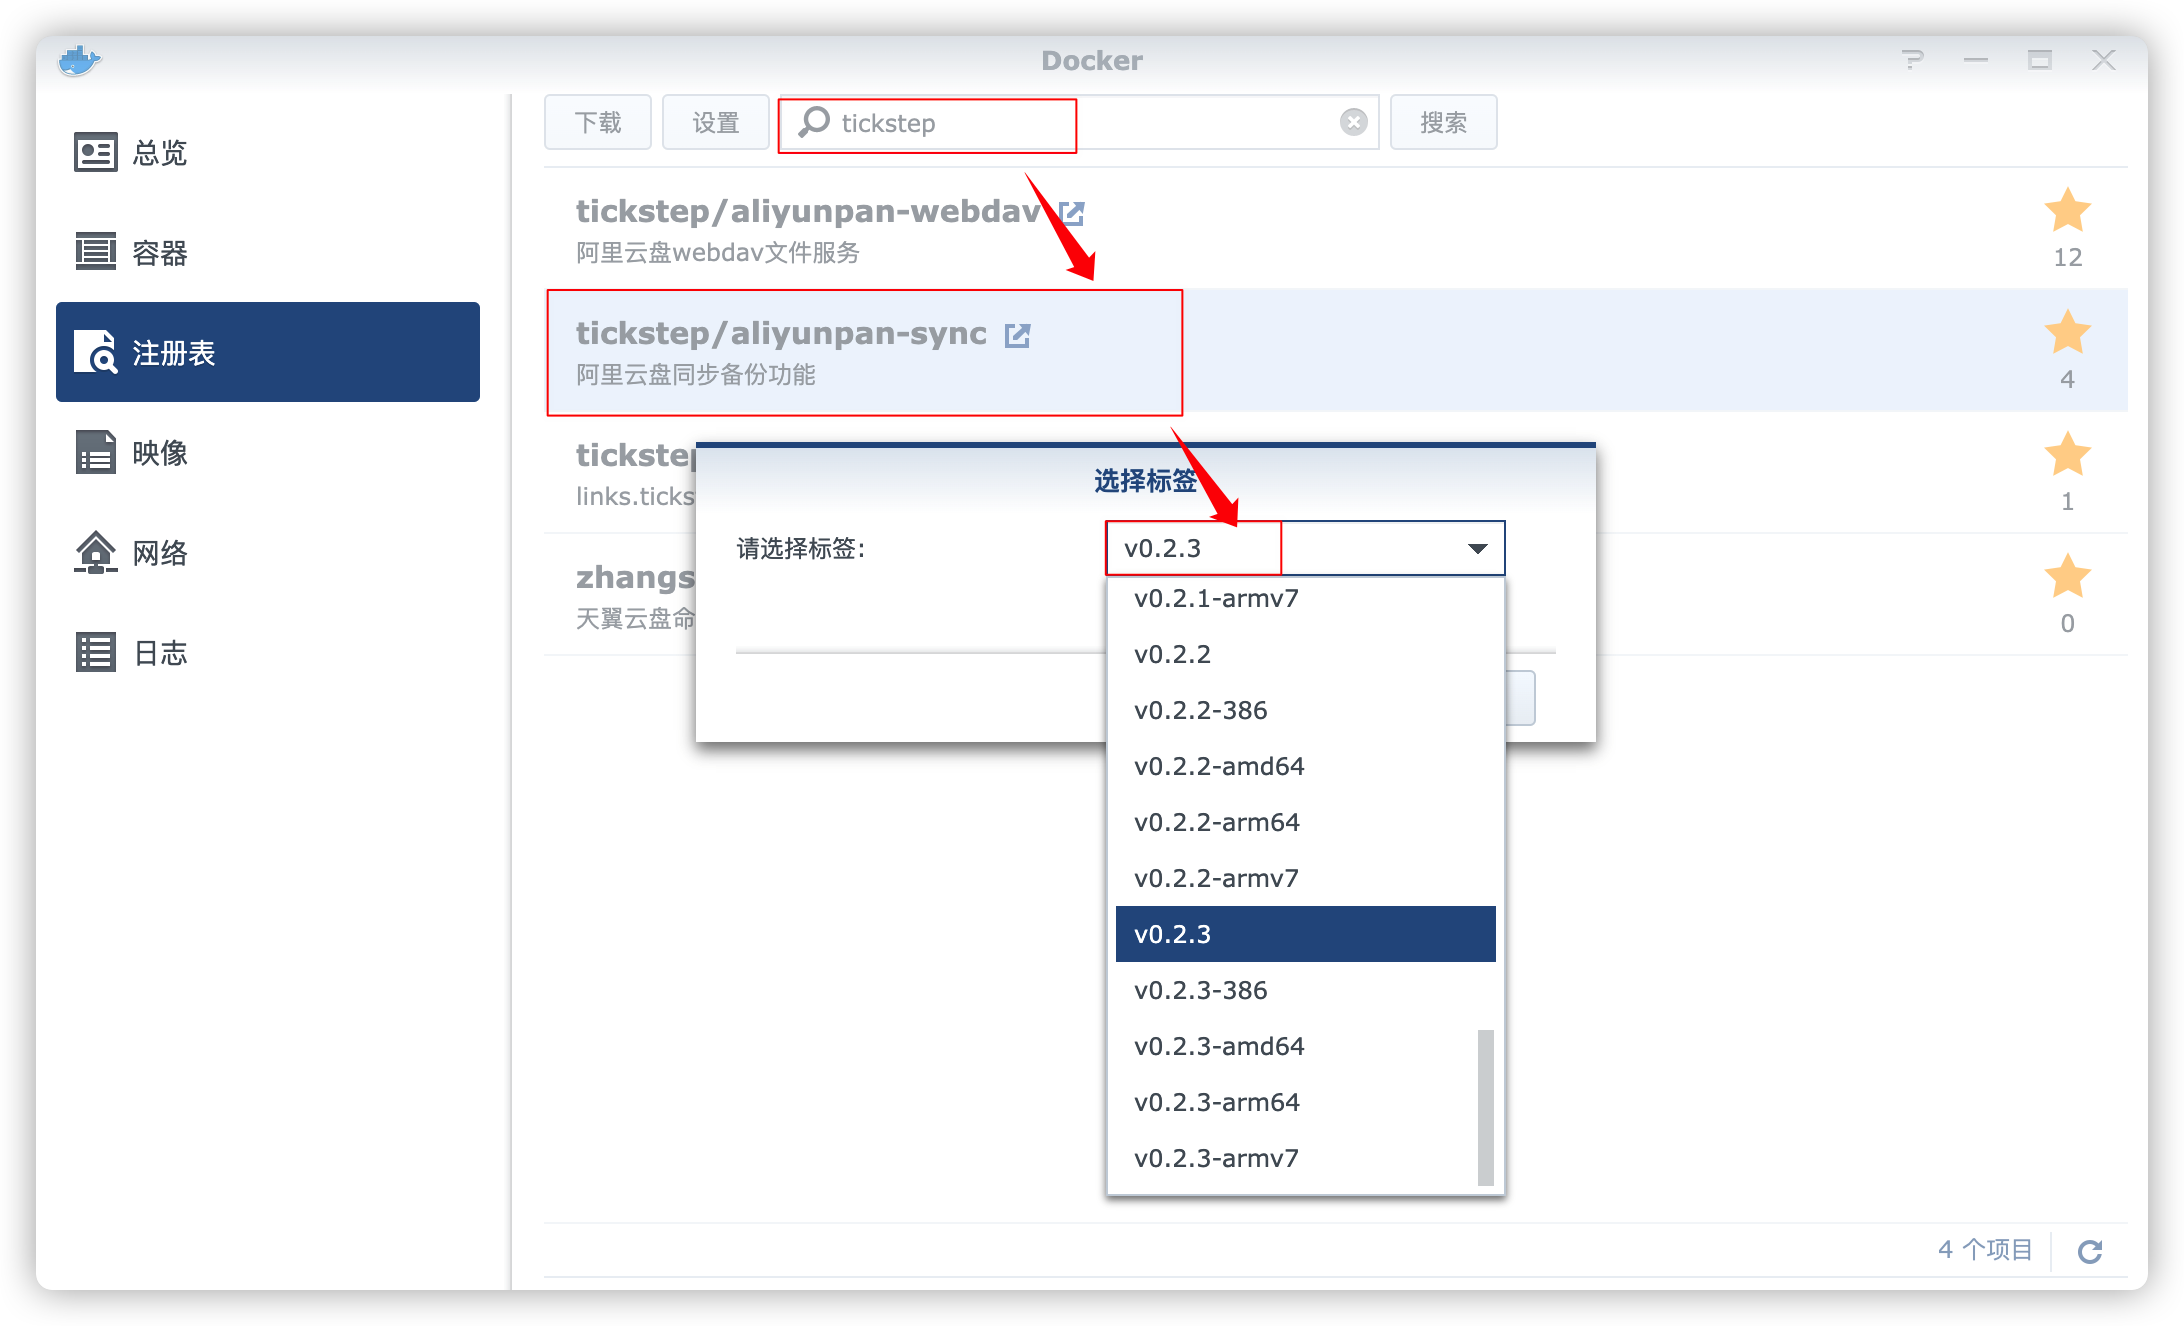The height and width of the screenshot is (1326, 2184).
Task: Click the 下载 download button
Action: [x=598, y=122]
